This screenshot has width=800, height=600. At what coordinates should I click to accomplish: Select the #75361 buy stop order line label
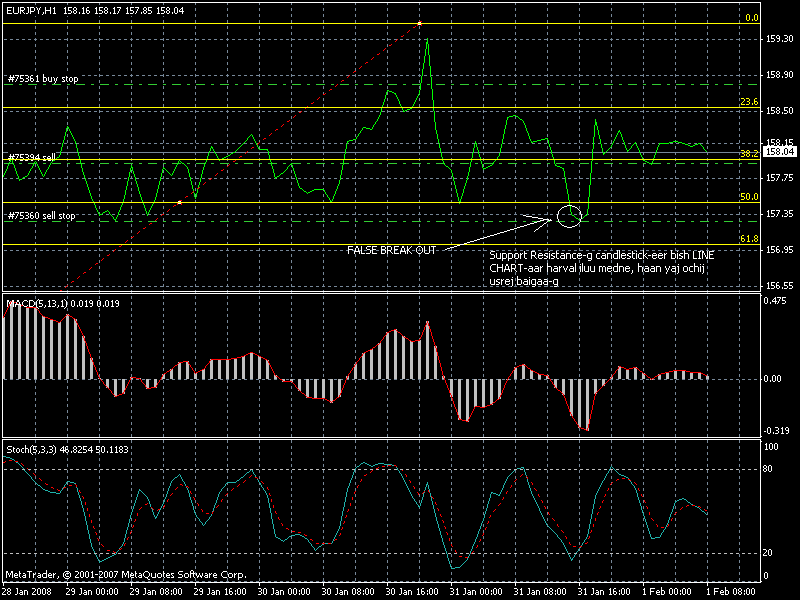(x=44, y=78)
